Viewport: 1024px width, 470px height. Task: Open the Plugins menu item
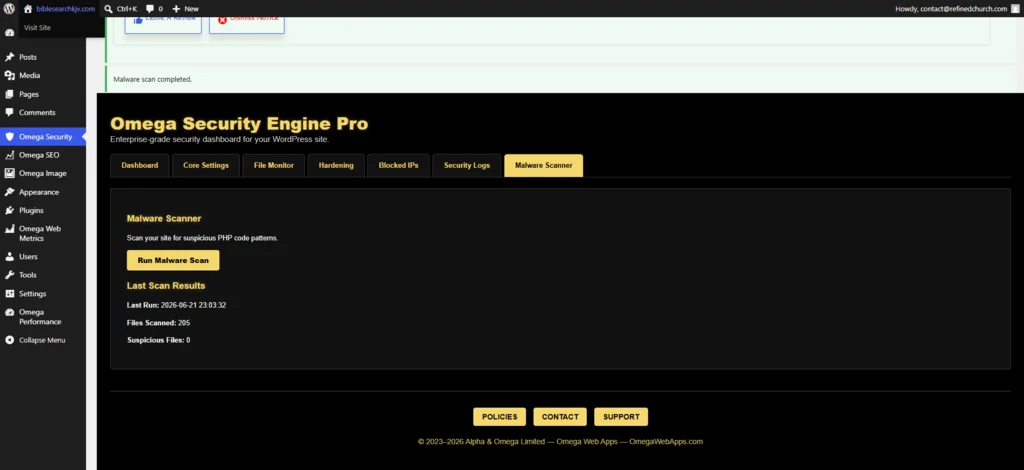pos(43,210)
